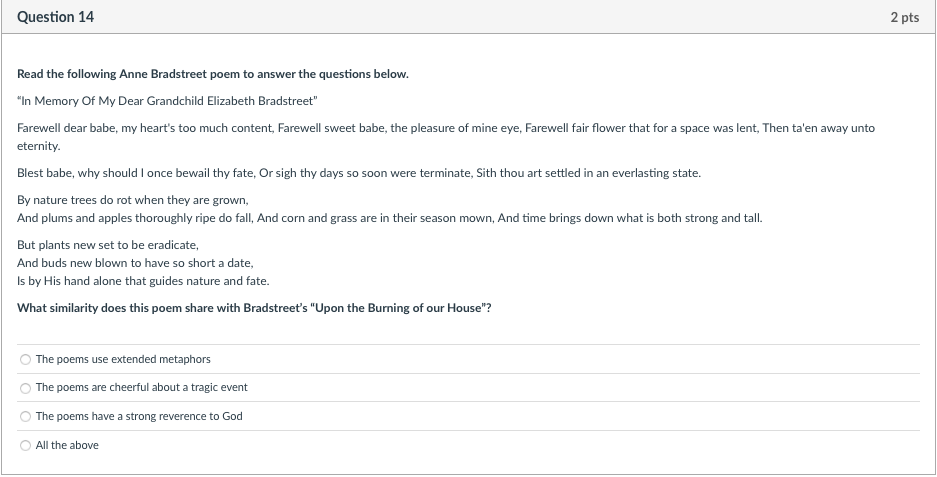
Task: Select the 'The poems use extended metaphors' radio circle
Action: point(25,359)
